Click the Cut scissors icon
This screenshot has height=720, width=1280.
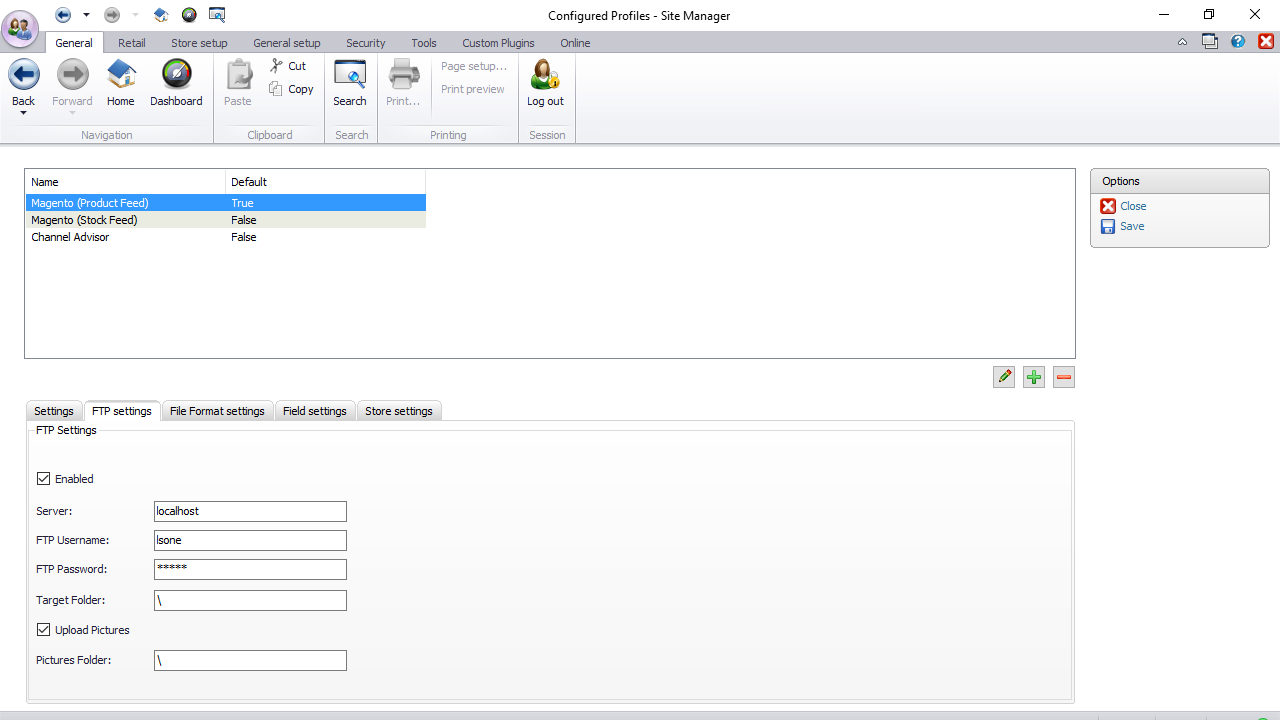(x=277, y=66)
